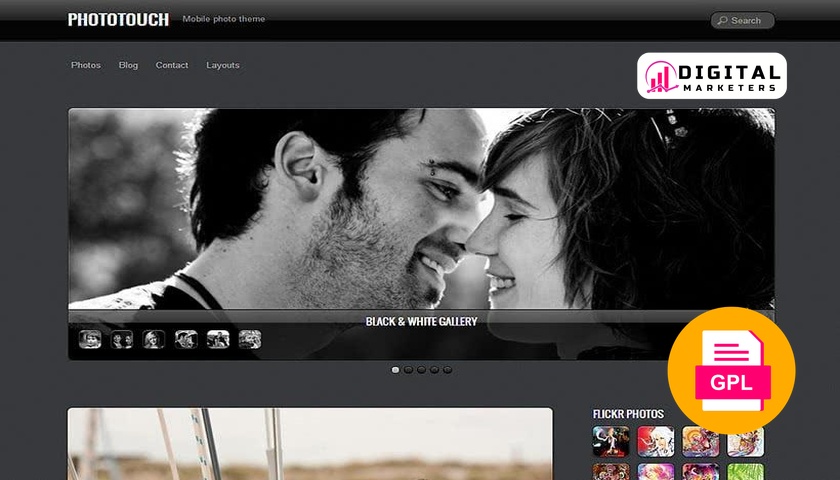Open the dark Flickr thumbnail with white figure

point(611,441)
